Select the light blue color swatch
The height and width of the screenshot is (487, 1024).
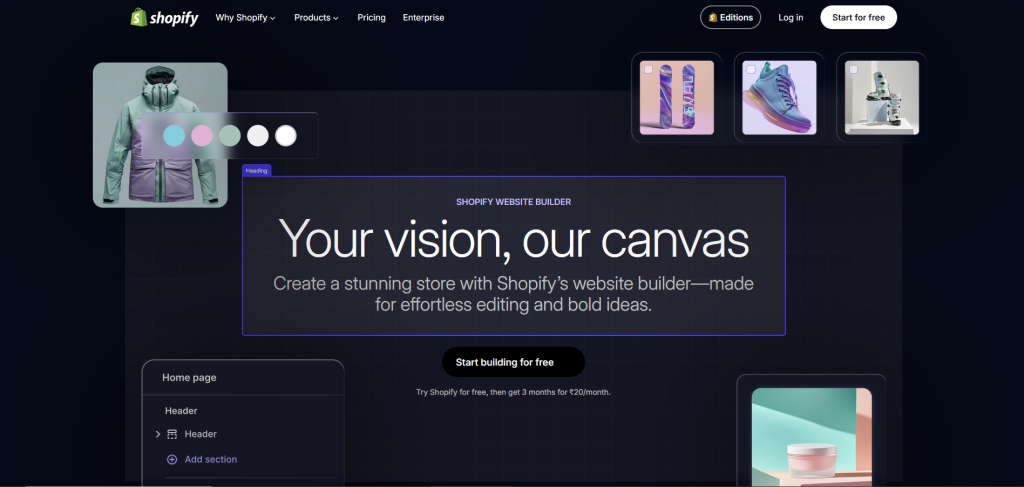coord(174,136)
